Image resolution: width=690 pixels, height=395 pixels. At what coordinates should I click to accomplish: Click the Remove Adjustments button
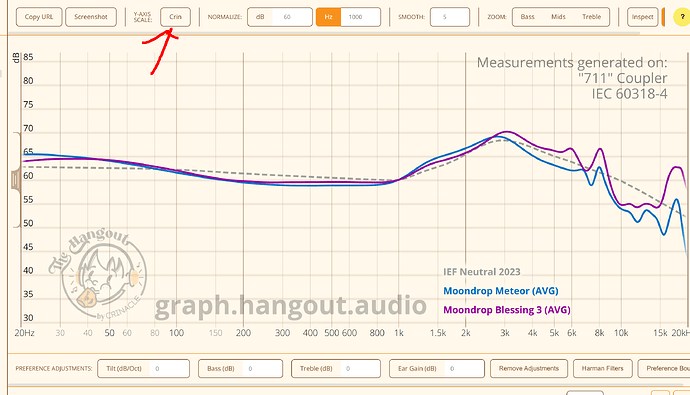529,368
